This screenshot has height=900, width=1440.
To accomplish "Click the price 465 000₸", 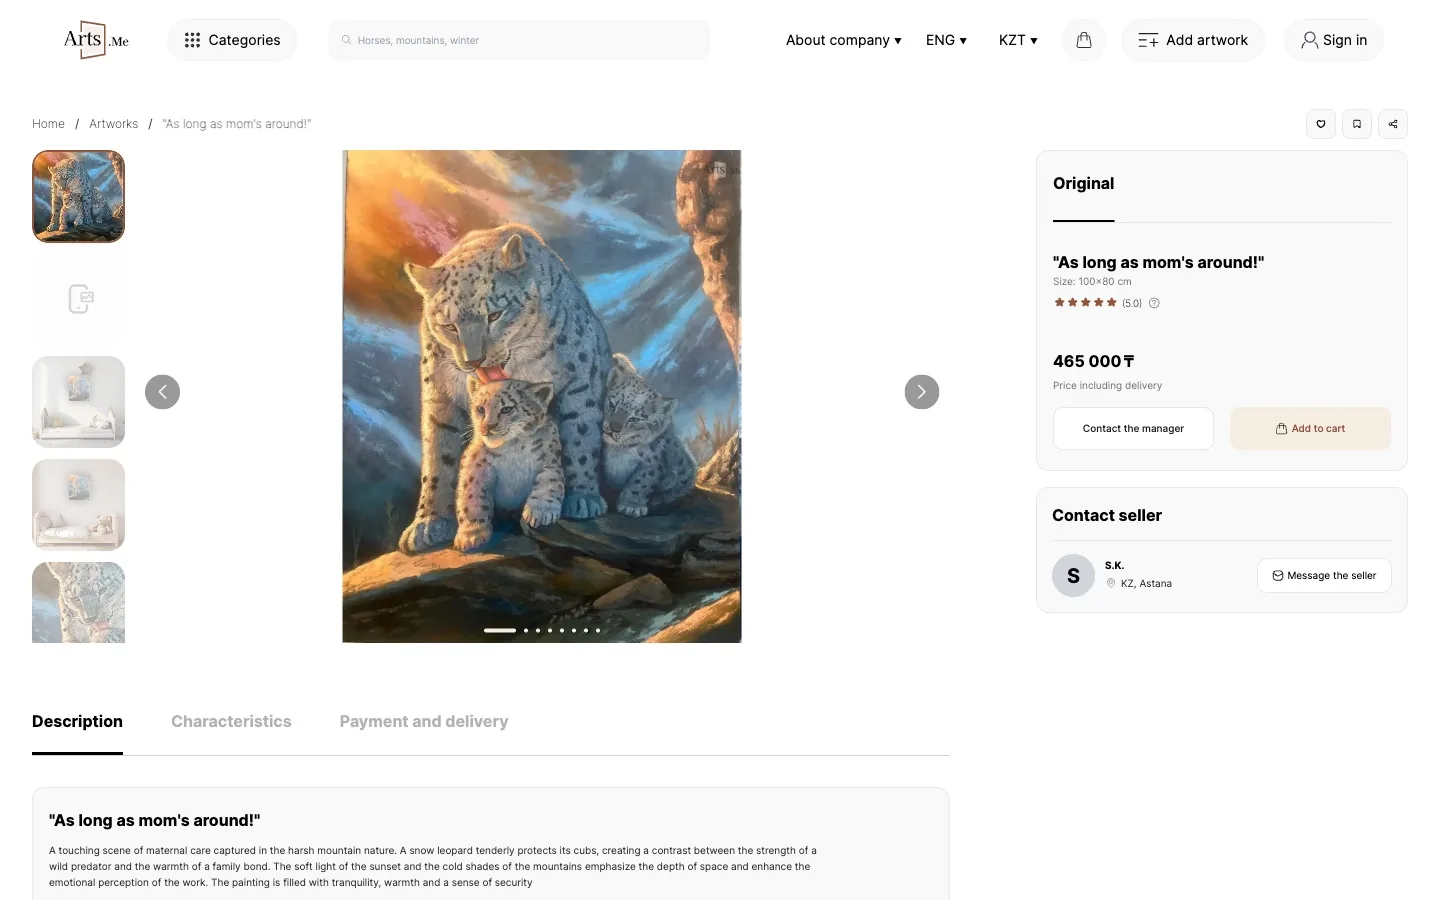I will [x=1093, y=361].
